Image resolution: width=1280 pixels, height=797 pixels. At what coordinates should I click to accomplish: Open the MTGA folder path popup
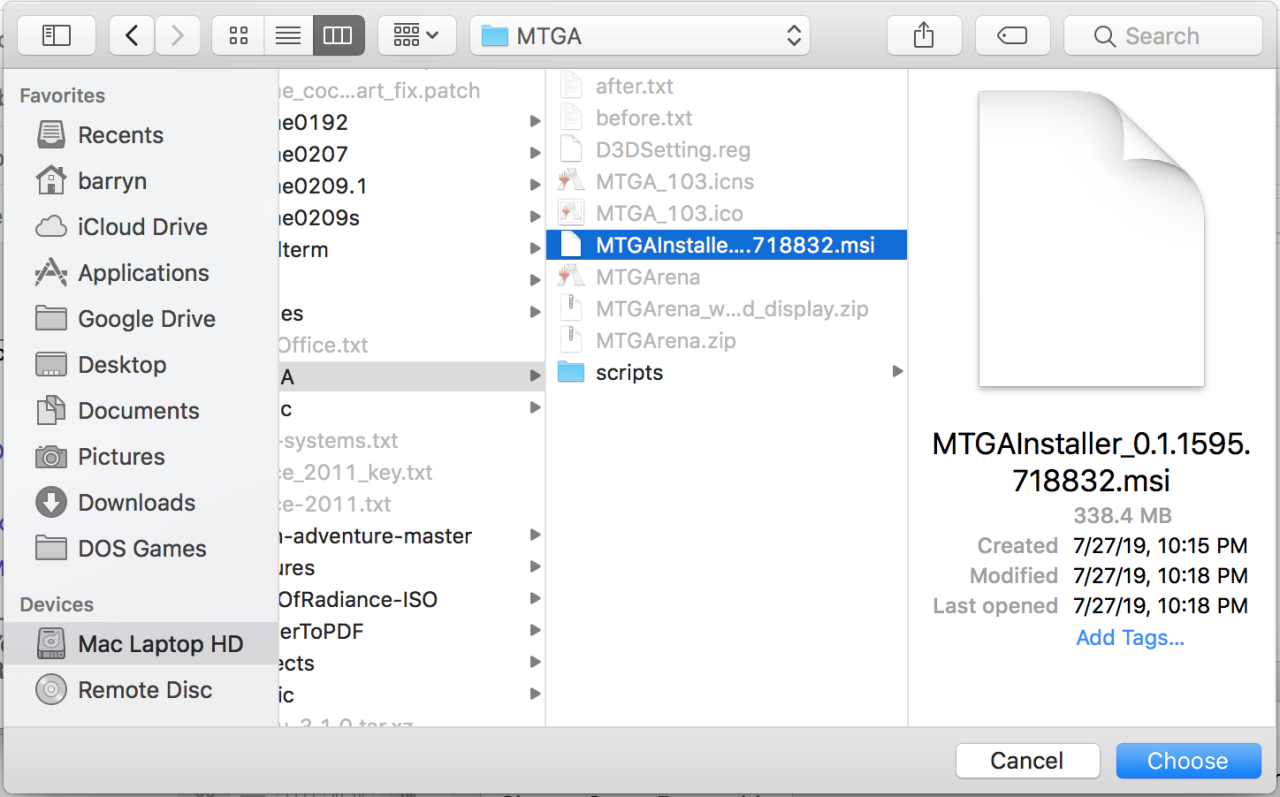[640, 36]
